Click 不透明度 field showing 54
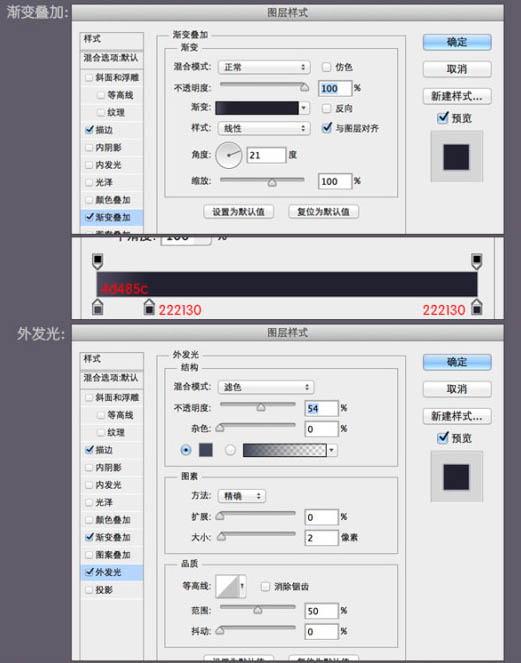 click(321, 408)
